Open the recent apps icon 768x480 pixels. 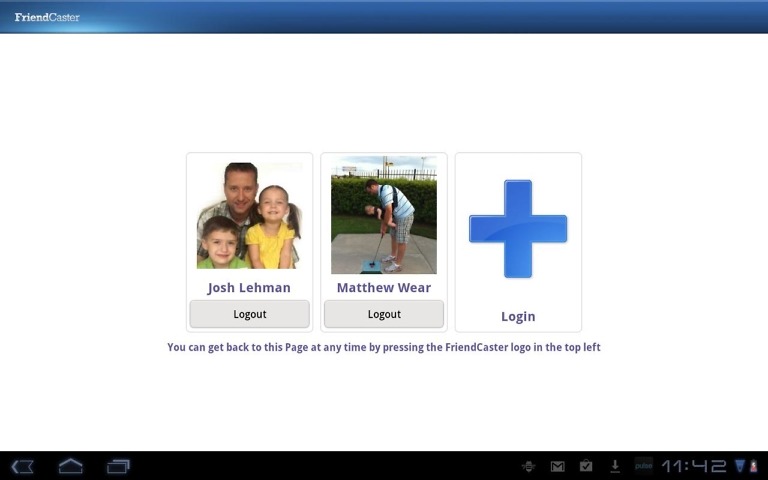[118, 466]
